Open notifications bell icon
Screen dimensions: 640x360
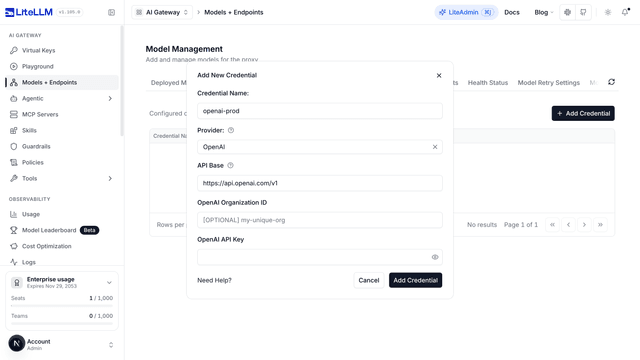(x=625, y=12)
